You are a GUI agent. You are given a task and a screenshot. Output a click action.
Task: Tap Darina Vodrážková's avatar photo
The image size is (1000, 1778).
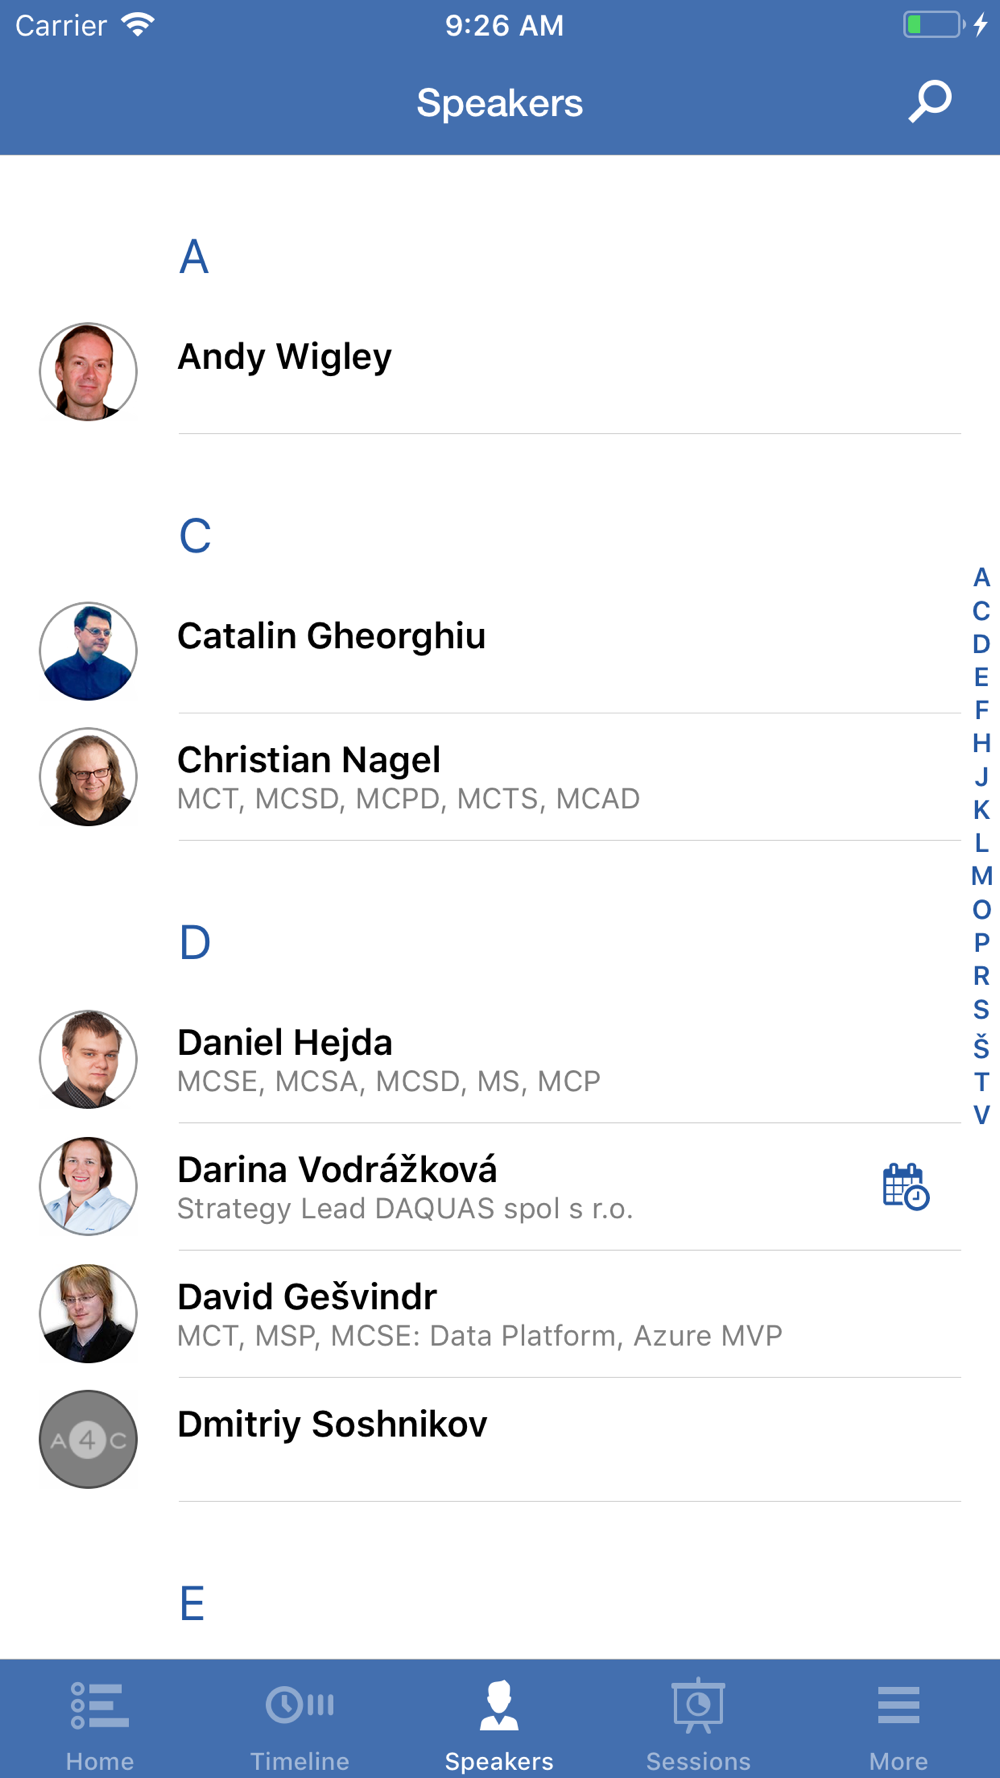[x=88, y=1186]
